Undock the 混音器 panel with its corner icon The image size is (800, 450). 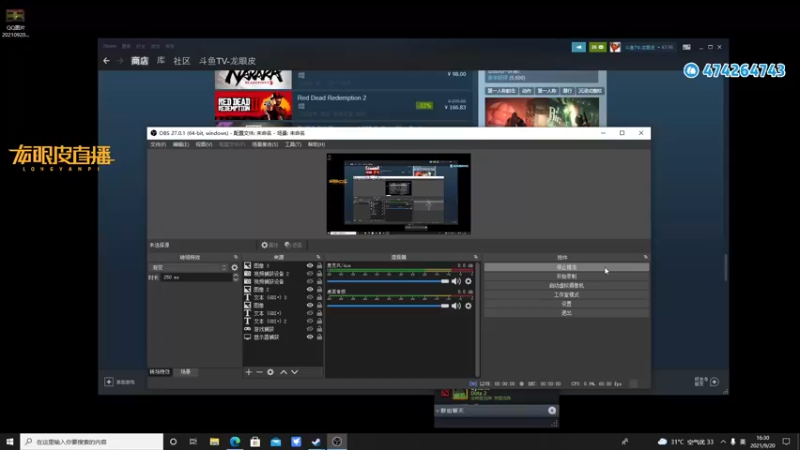pos(476,257)
